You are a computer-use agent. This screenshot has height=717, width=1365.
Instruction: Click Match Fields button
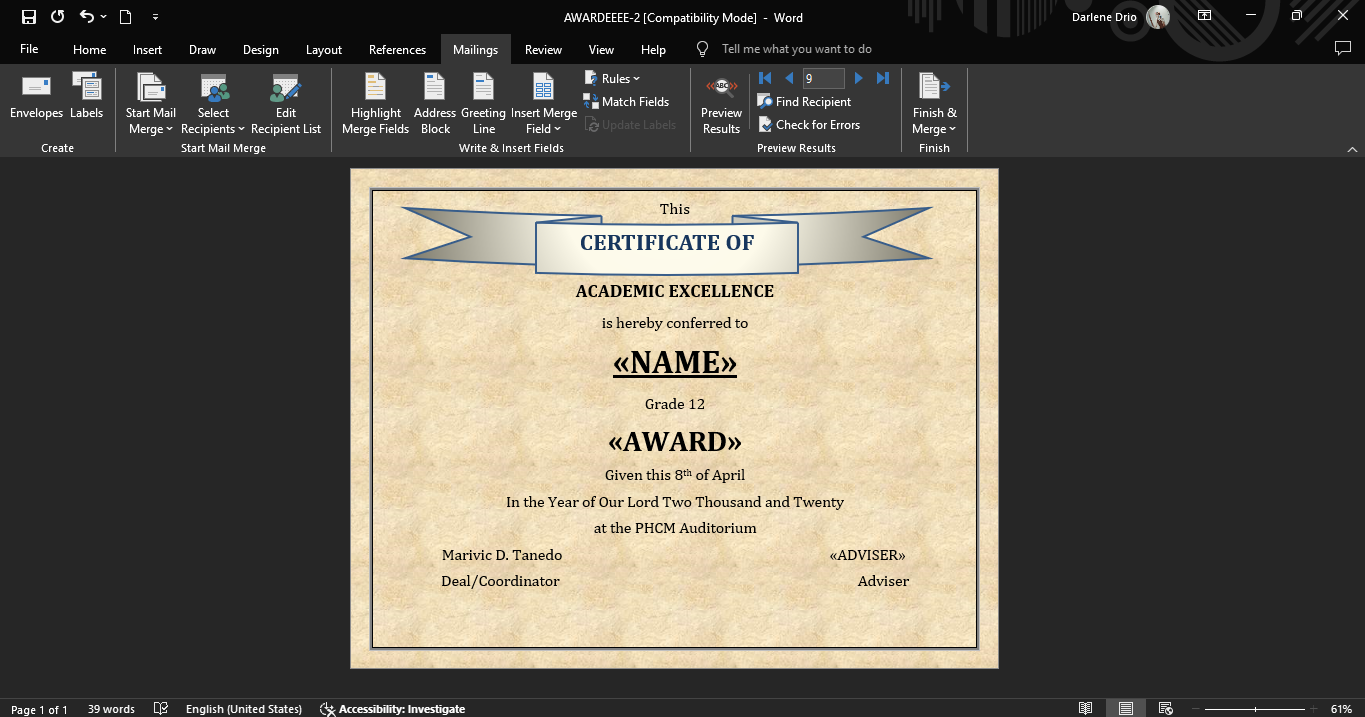click(x=626, y=102)
